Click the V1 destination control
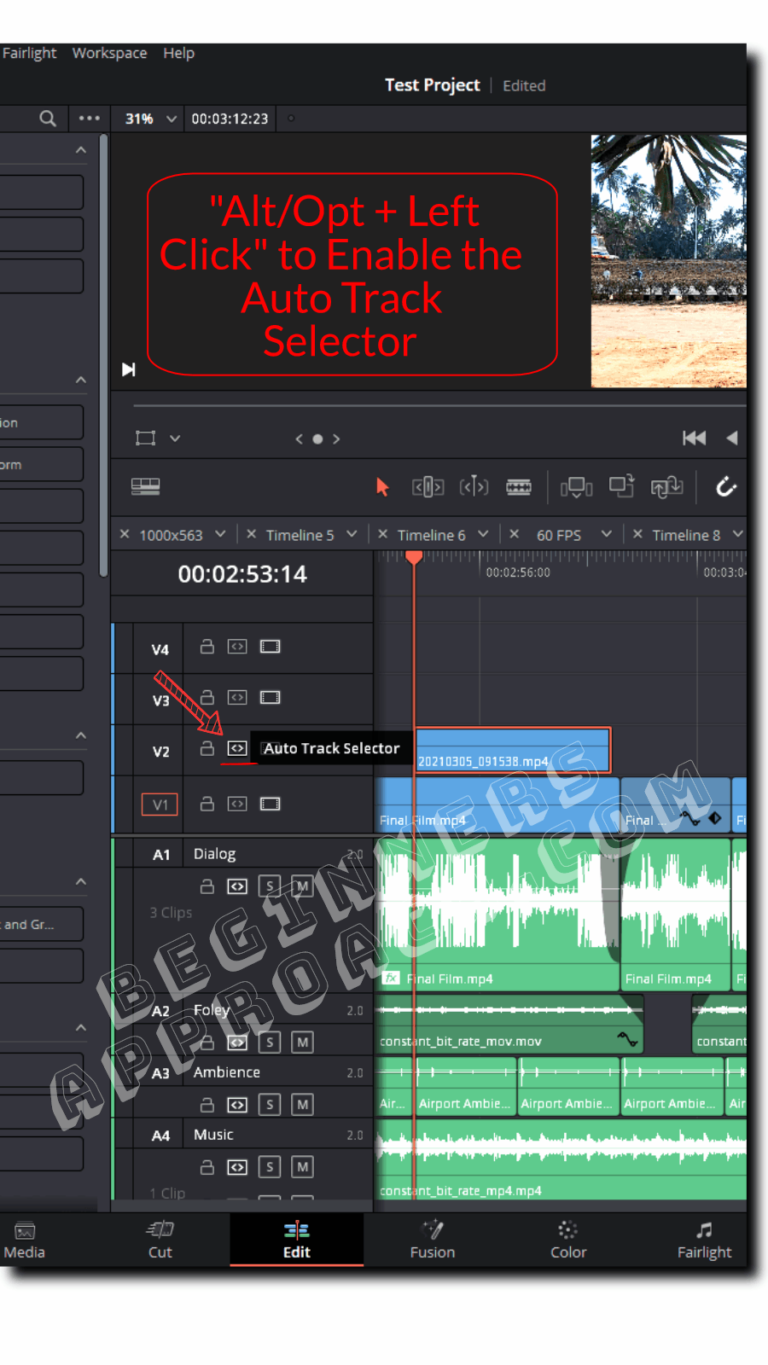Viewport: 768px width, 1365px height. (x=159, y=804)
